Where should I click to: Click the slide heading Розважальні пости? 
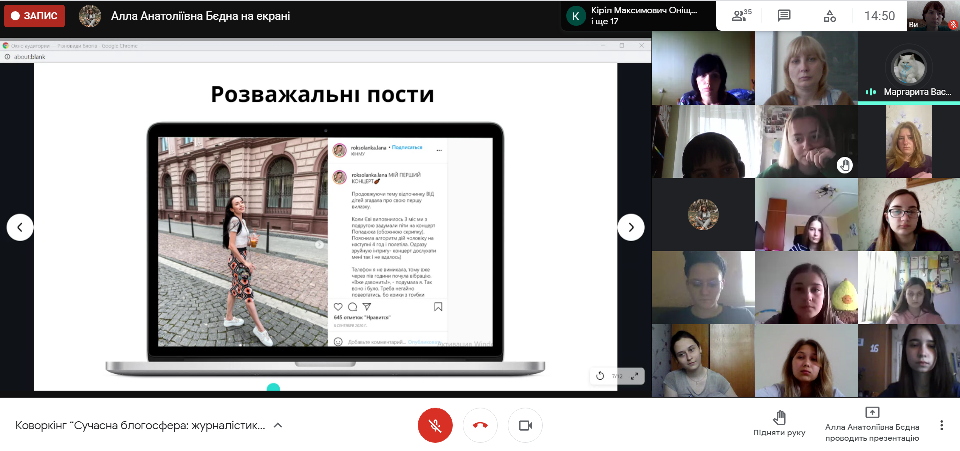323,94
